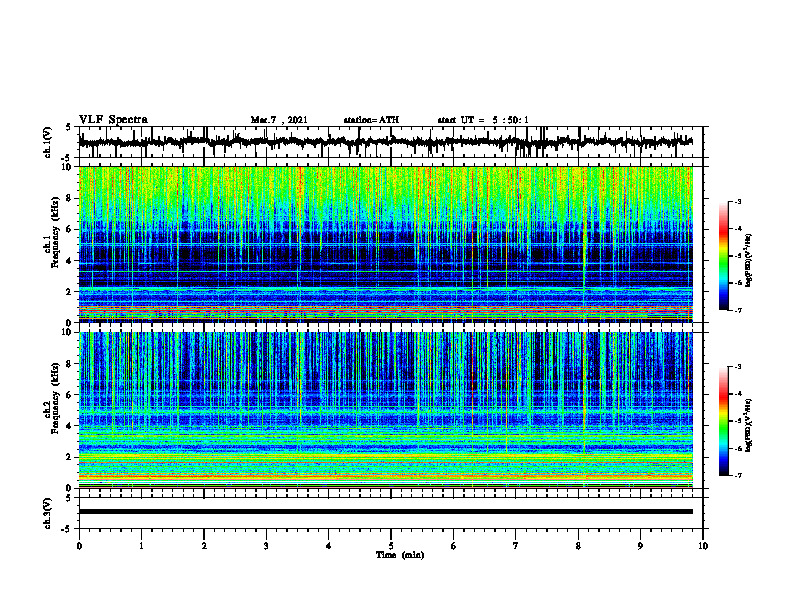Viewport: 792px width, 612px height.
Task: Click the "station=ATH" header label
Action: [x=371, y=120]
